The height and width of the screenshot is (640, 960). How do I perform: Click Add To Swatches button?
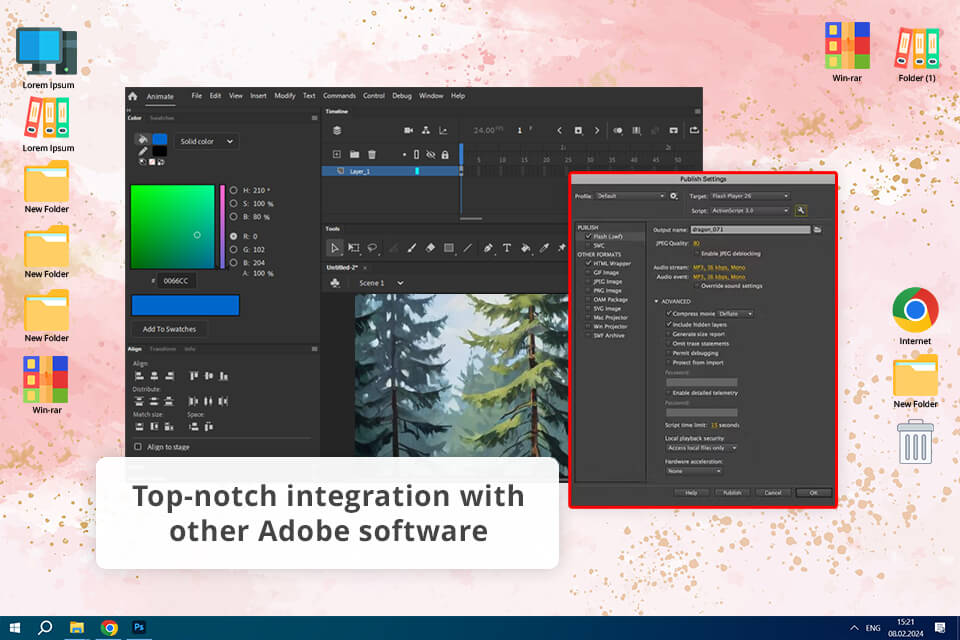coord(170,329)
